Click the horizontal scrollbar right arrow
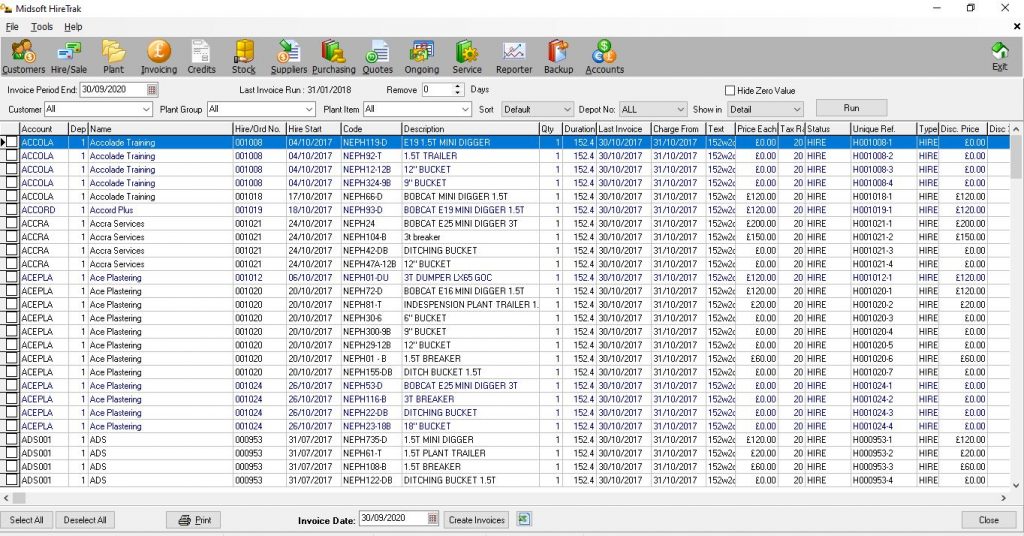The image size is (1024, 536). pyautogui.click(x=1004, y=498)
